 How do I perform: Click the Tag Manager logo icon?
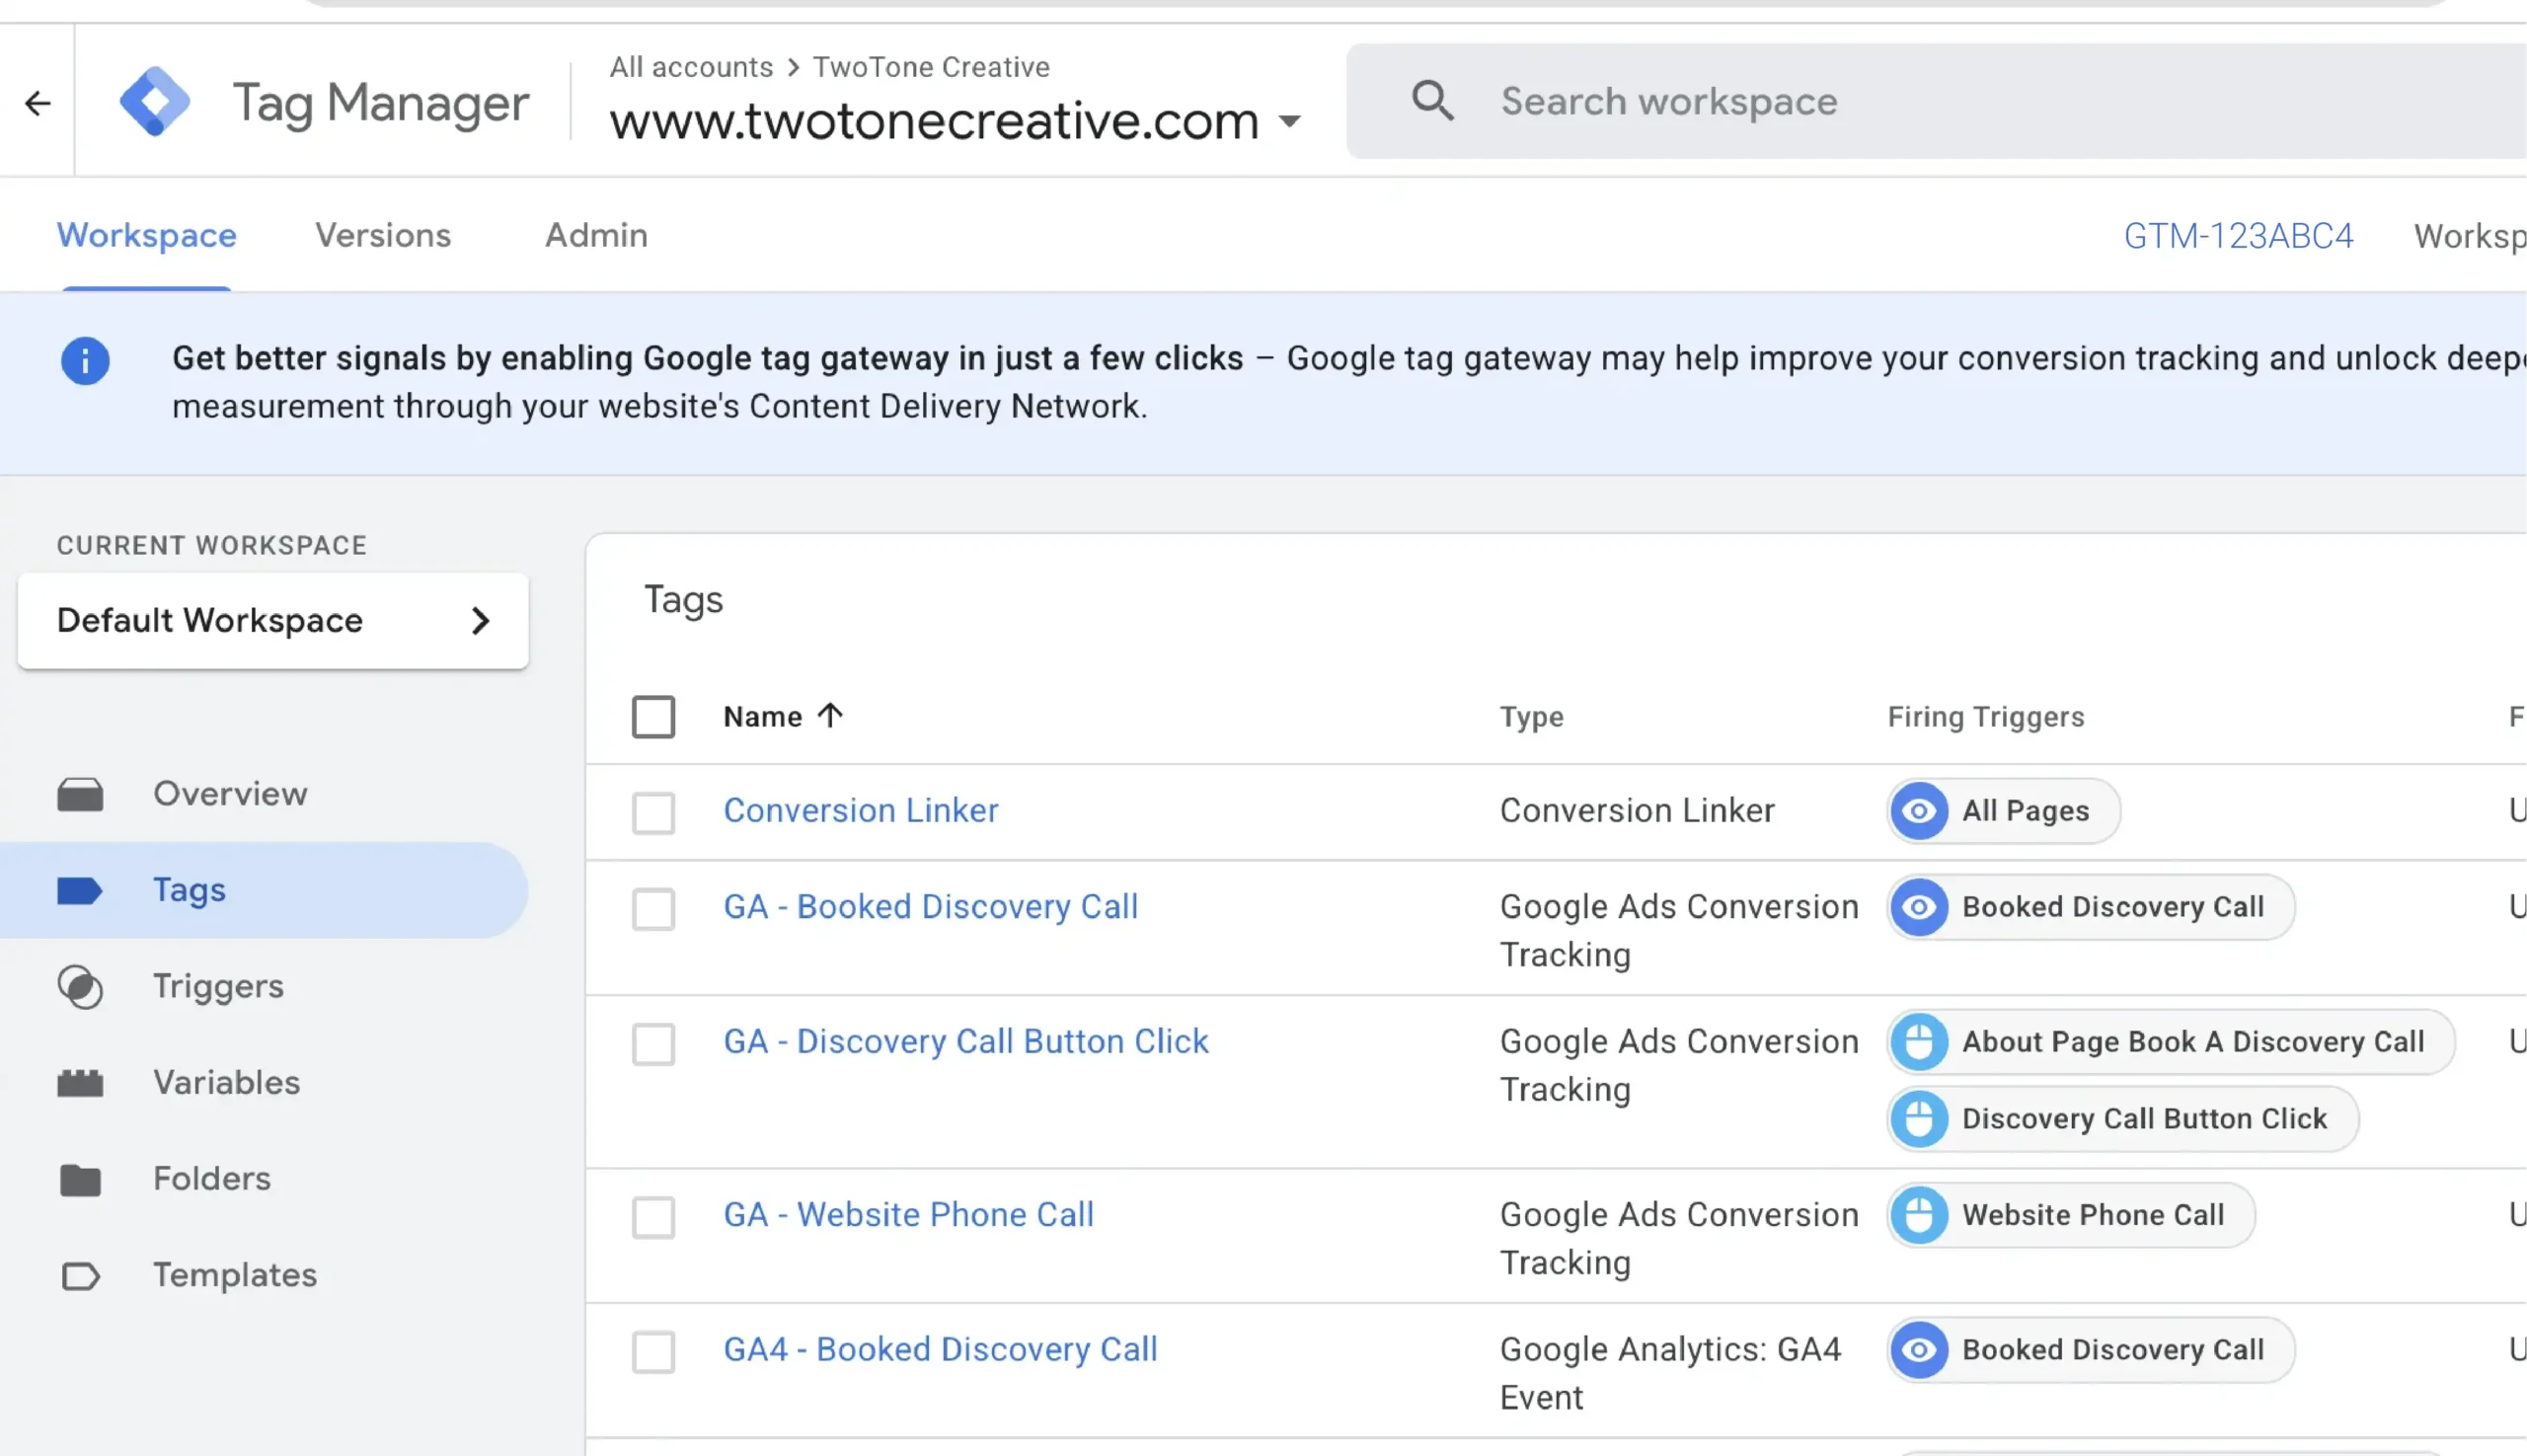(154, 101)
